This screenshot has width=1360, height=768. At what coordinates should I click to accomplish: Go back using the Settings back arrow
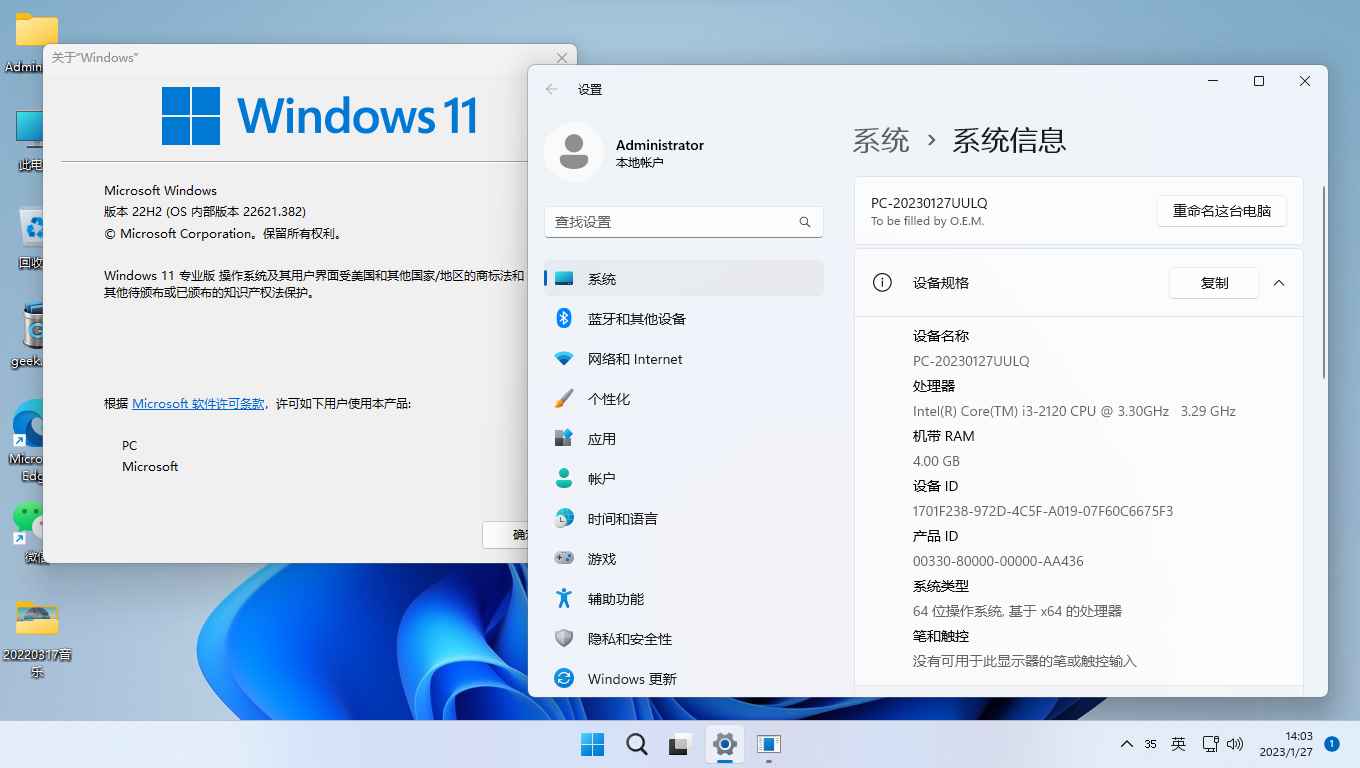point(551,89)
